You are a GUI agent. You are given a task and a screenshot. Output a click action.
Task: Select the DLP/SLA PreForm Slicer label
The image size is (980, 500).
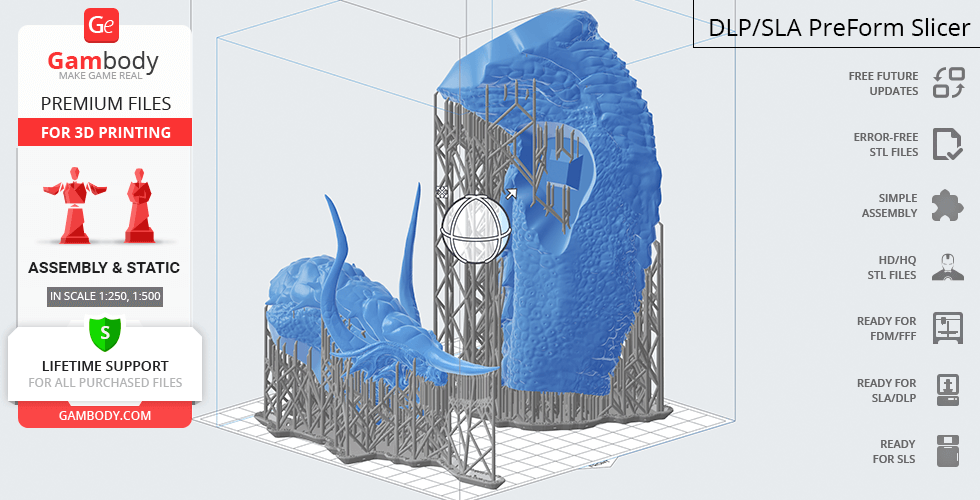coord(838,27)
